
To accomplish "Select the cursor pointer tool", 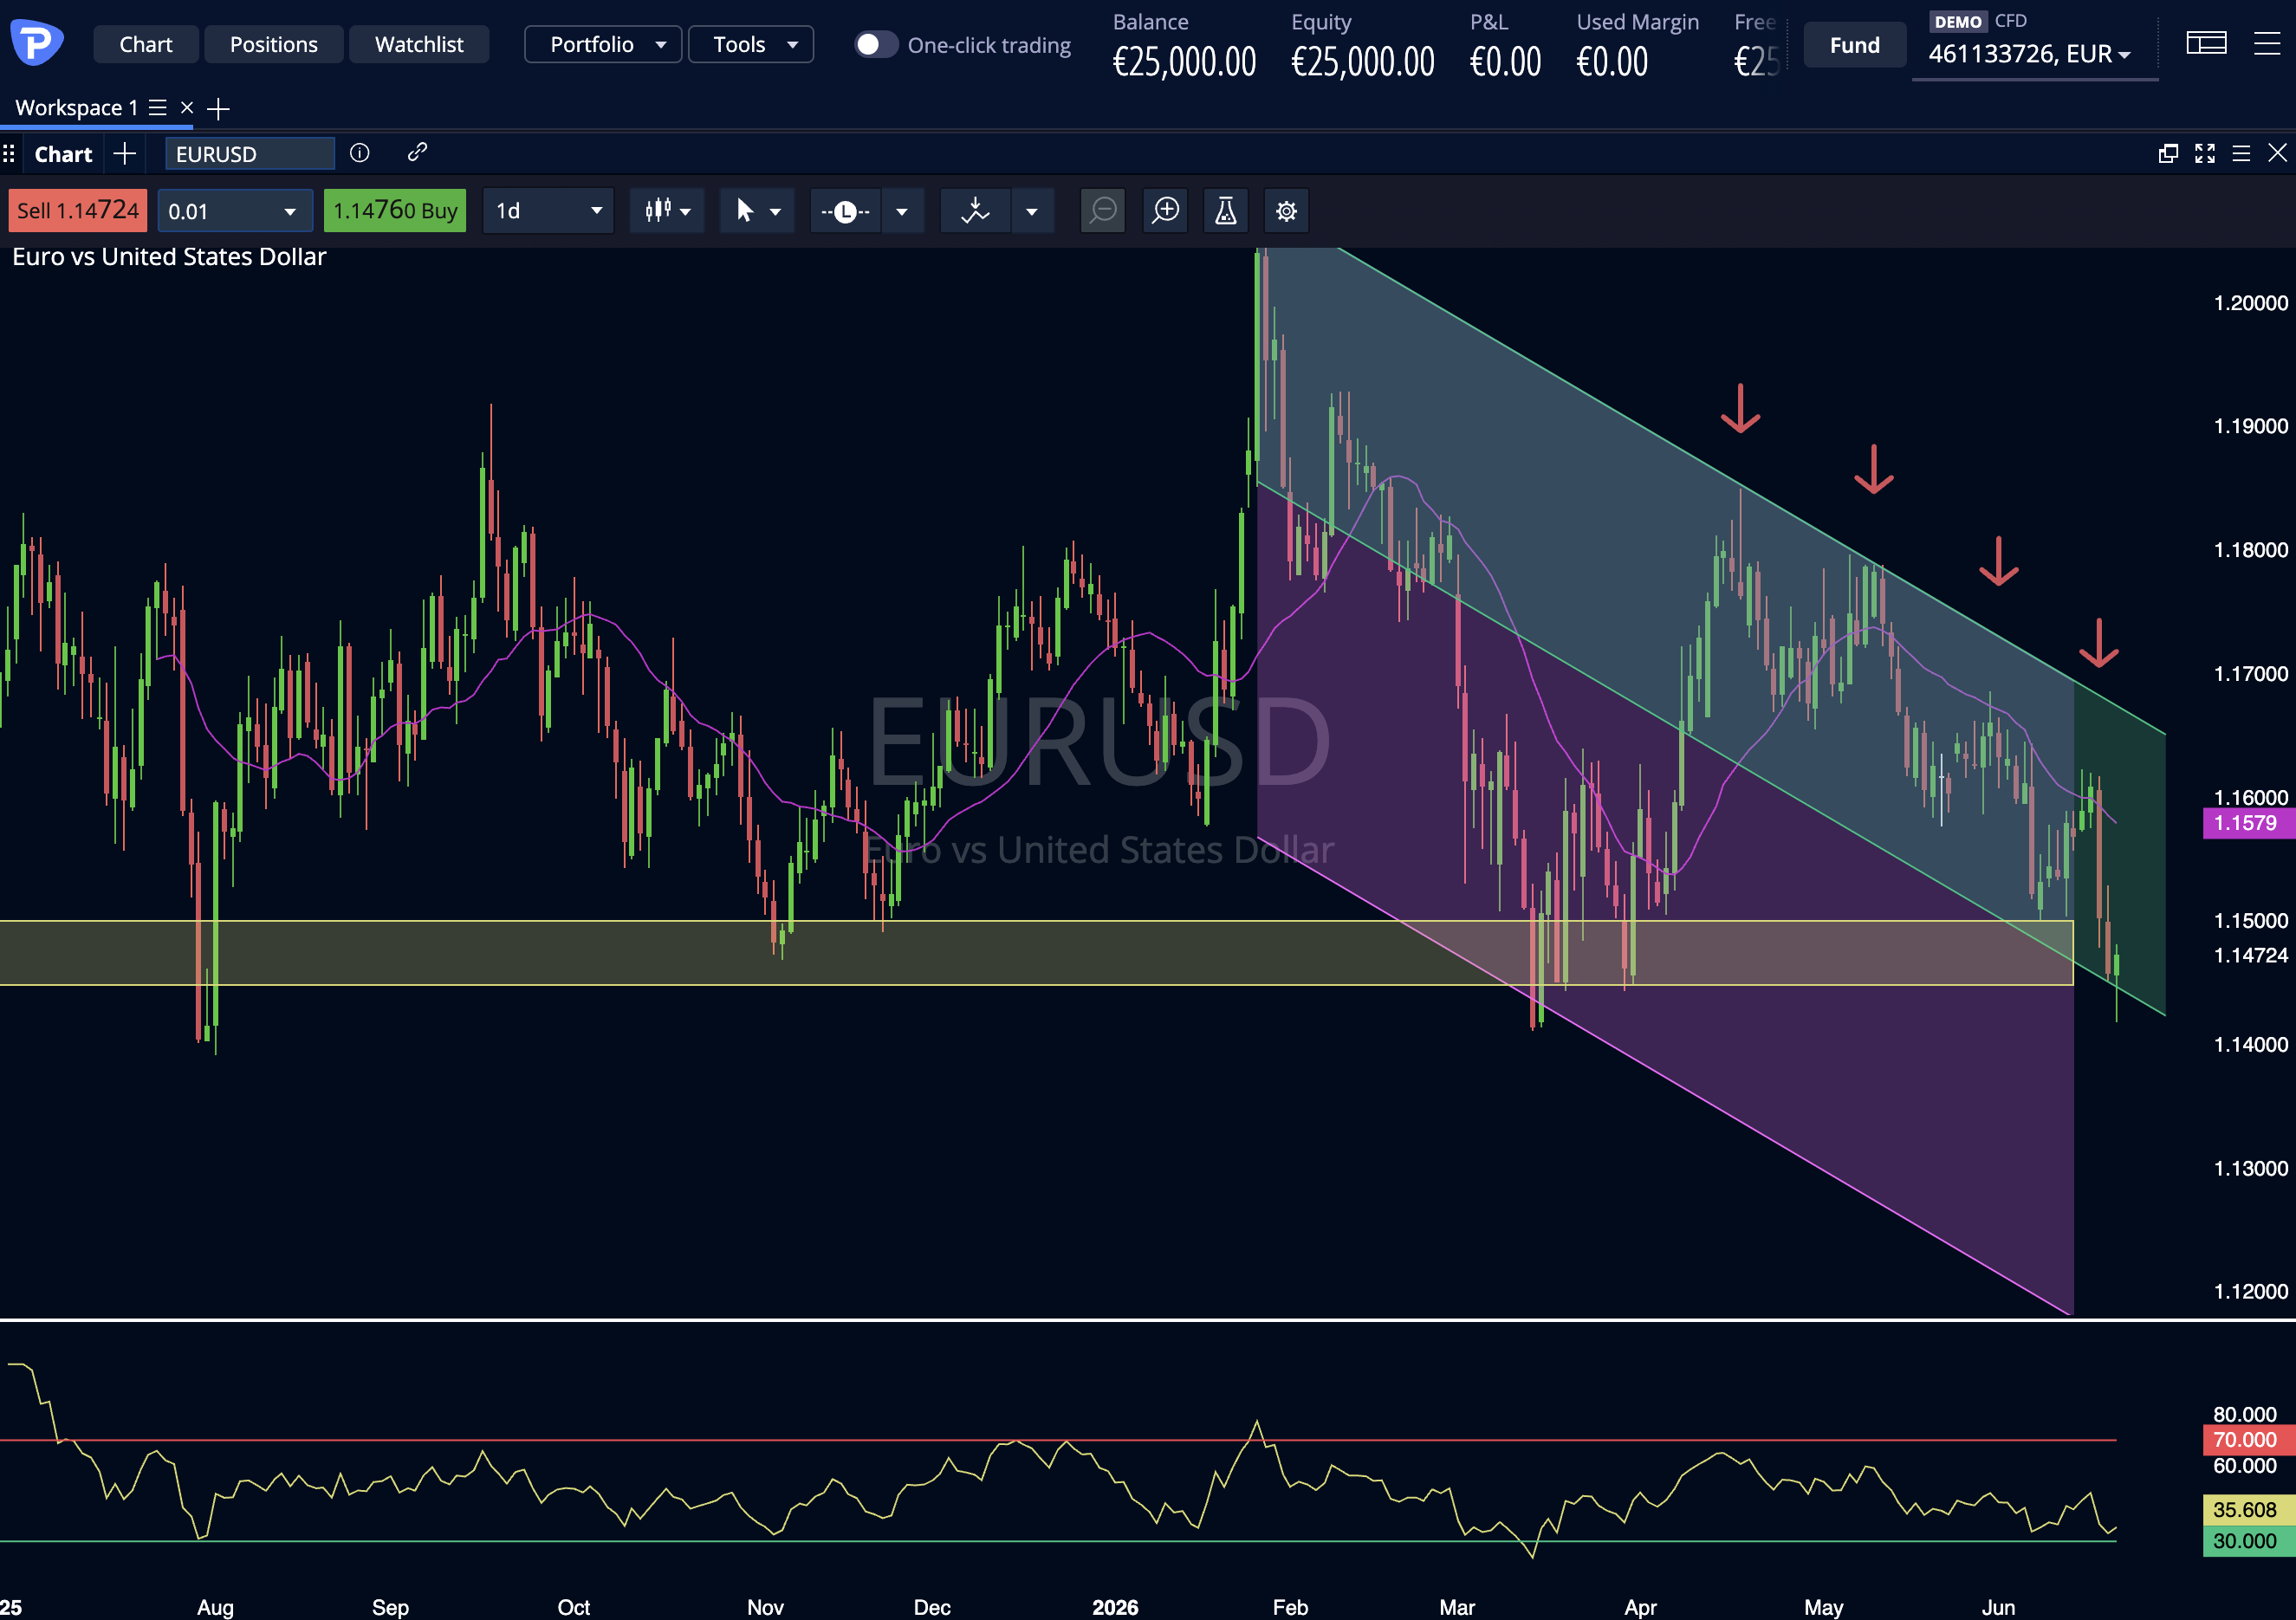I will [744, 211].
